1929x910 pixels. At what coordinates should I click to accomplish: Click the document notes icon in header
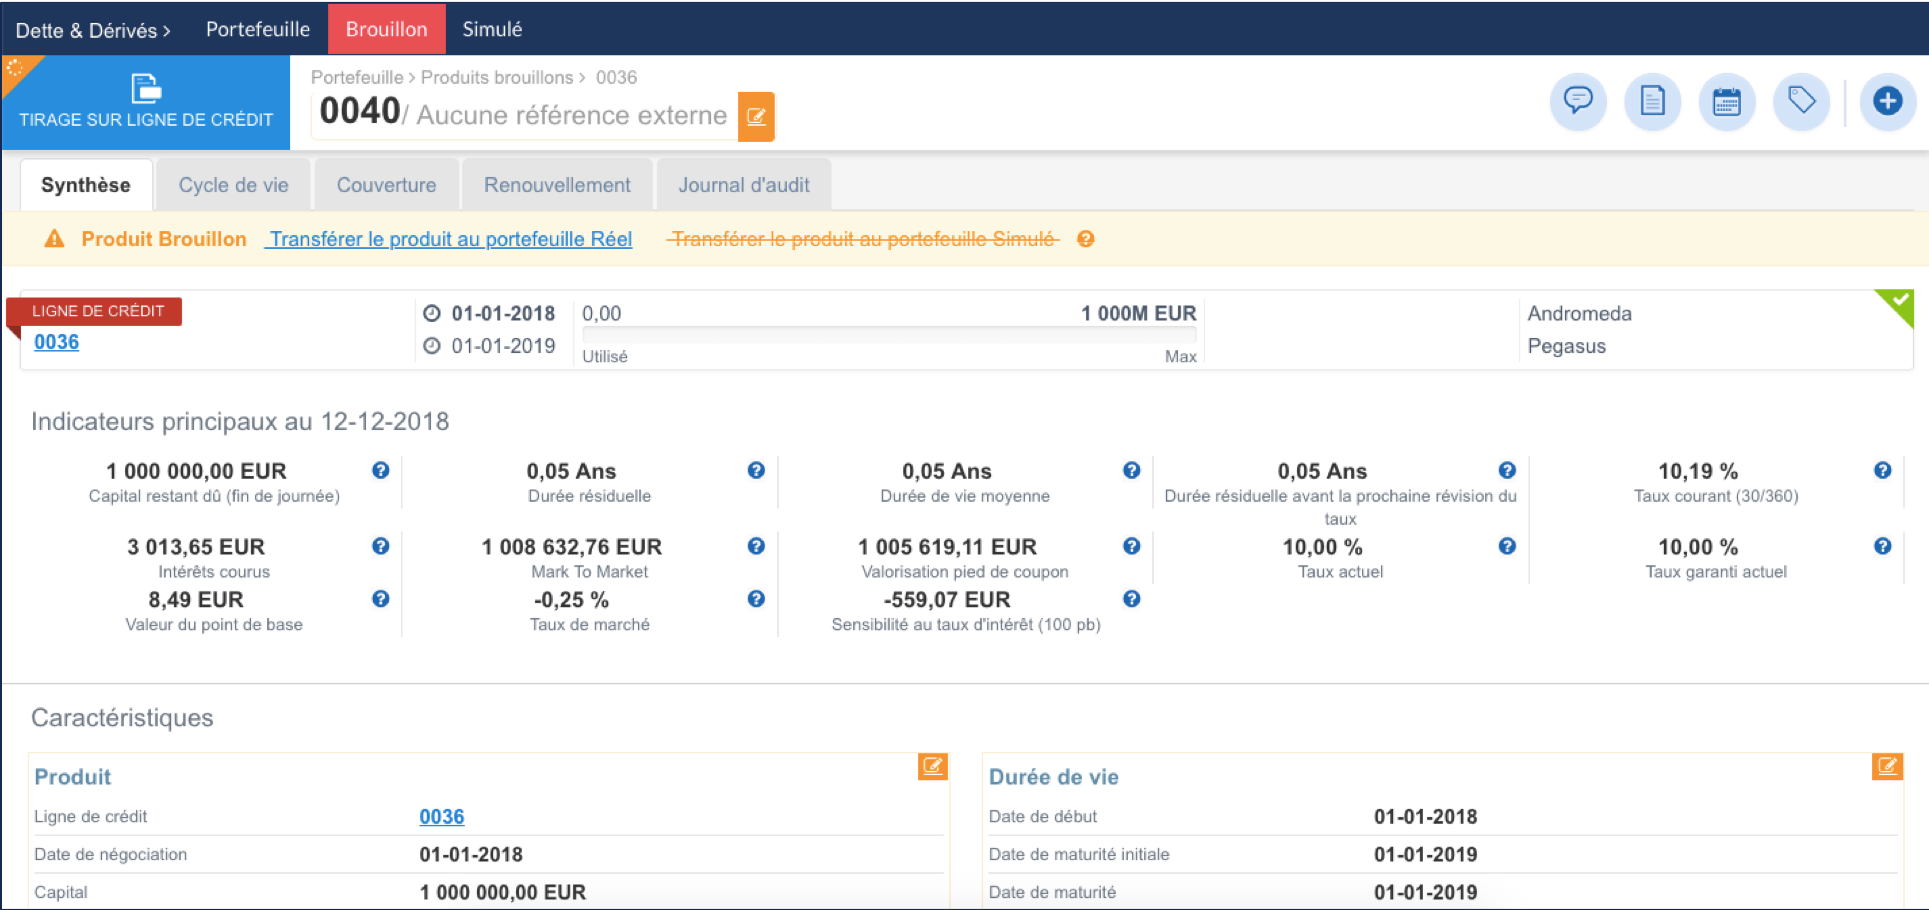pos(1652,101)
